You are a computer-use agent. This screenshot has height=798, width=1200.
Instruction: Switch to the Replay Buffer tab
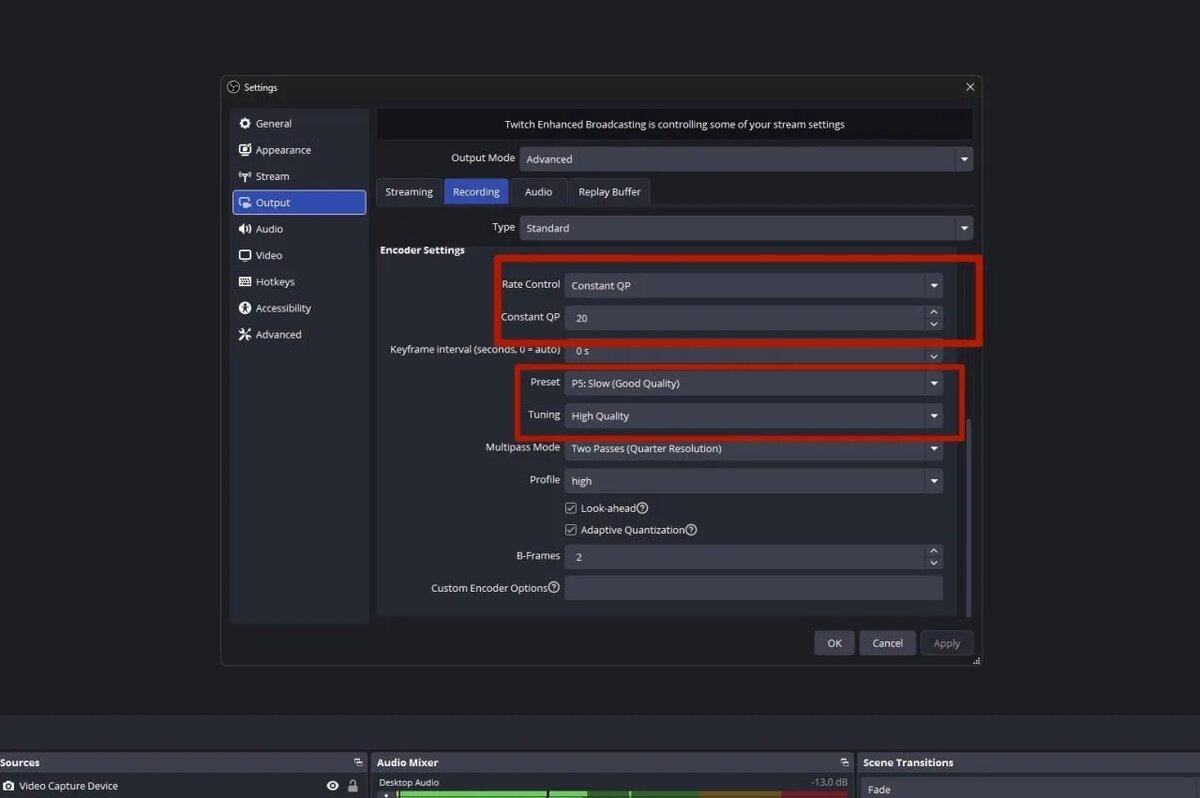pos(609,192)
